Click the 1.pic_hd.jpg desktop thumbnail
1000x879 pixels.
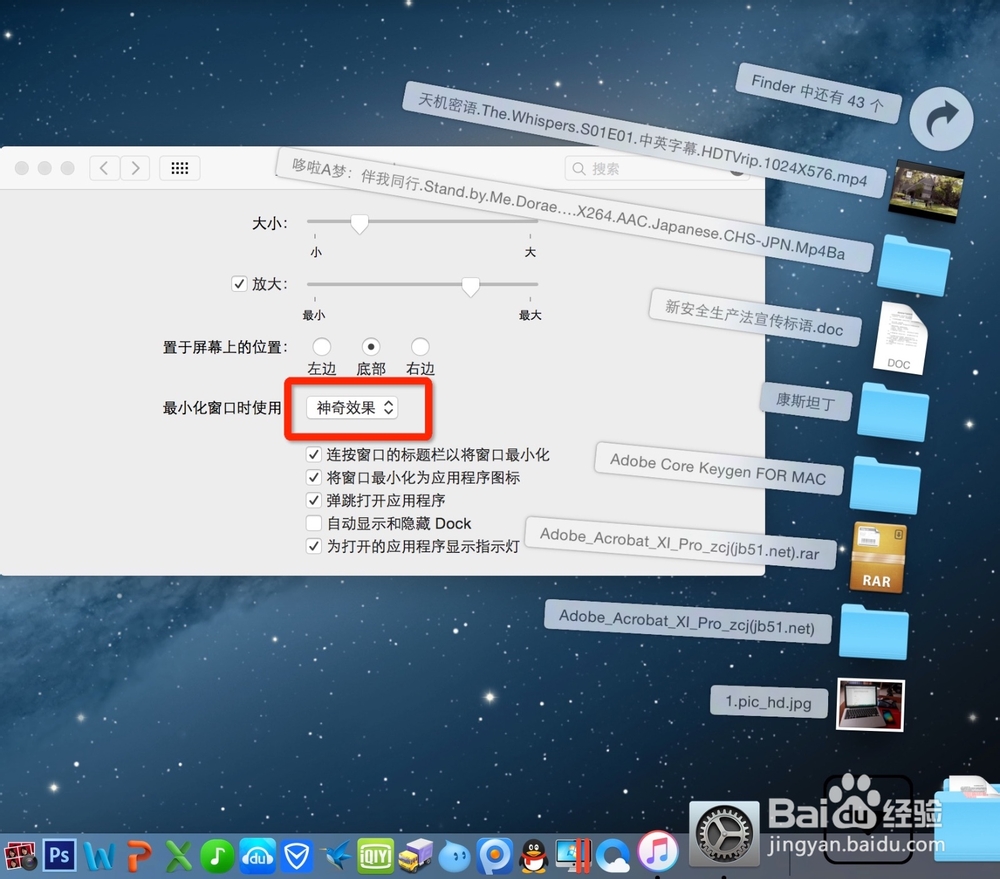869,705
